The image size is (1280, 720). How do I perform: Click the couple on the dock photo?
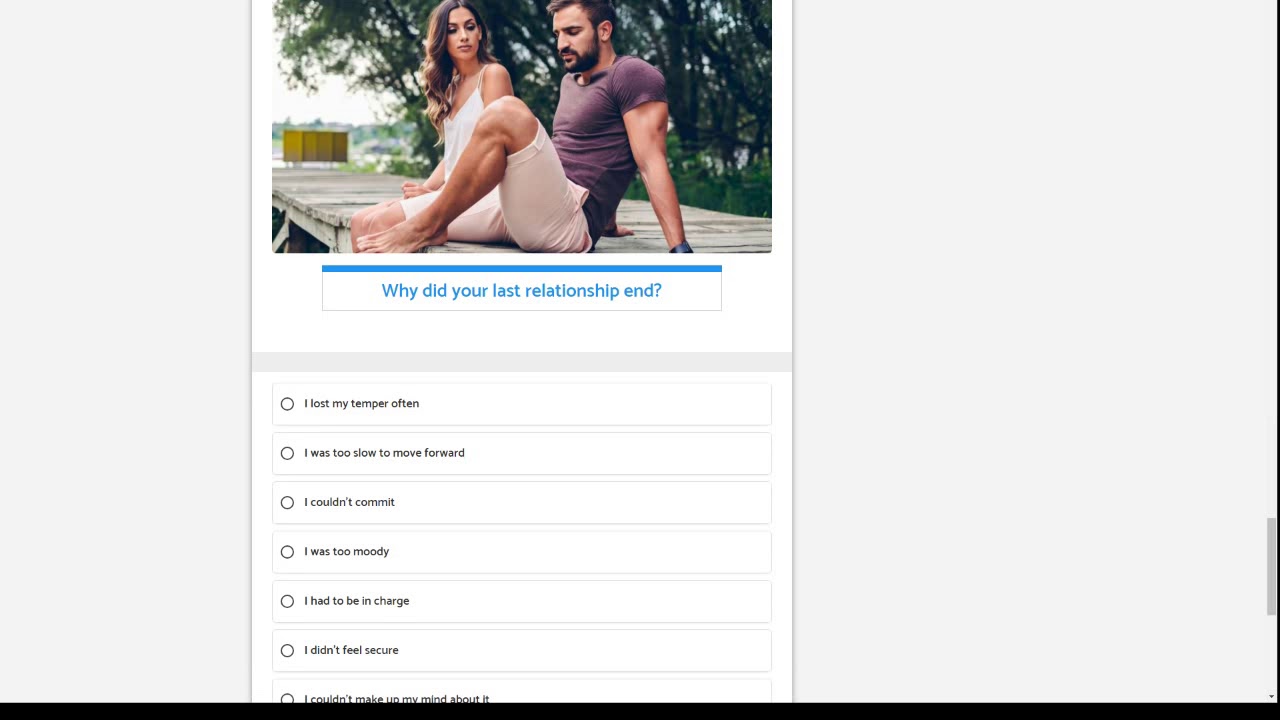coord(522,126)
